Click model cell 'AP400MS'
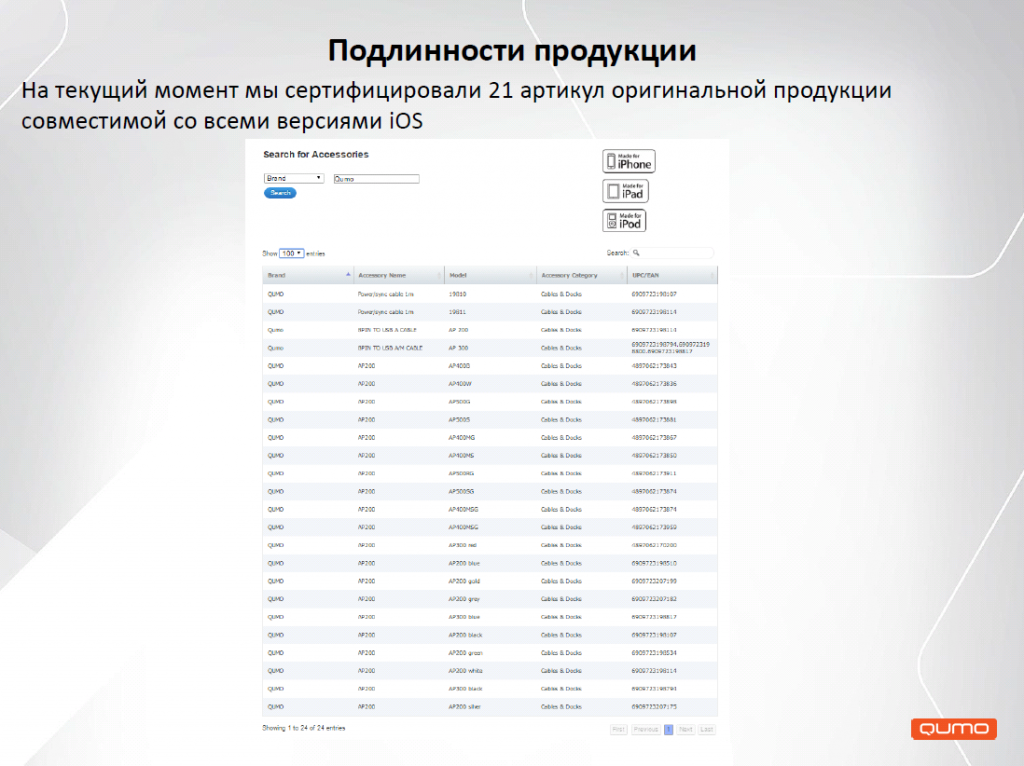The height and width of the screenshot is (766, 1024). 461,456
